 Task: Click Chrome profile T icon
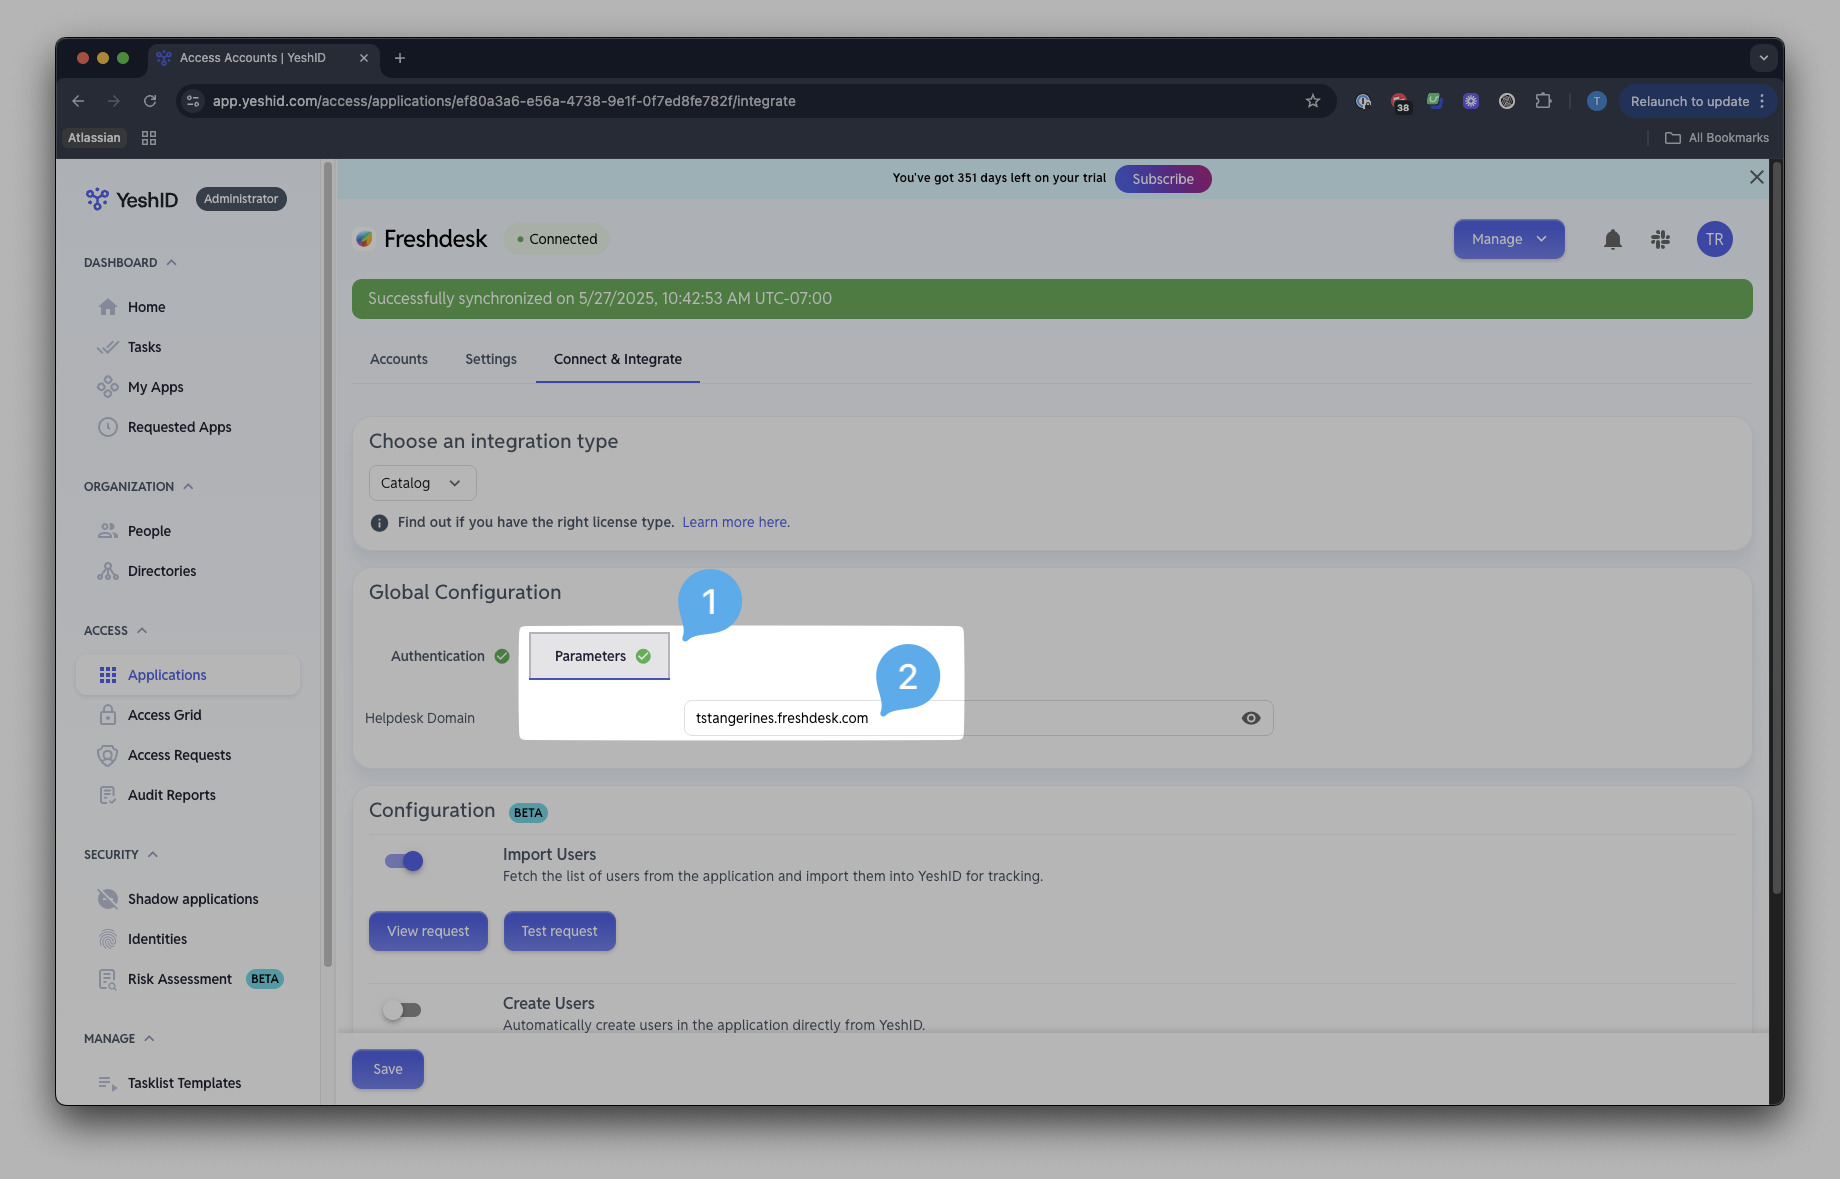1596,101
